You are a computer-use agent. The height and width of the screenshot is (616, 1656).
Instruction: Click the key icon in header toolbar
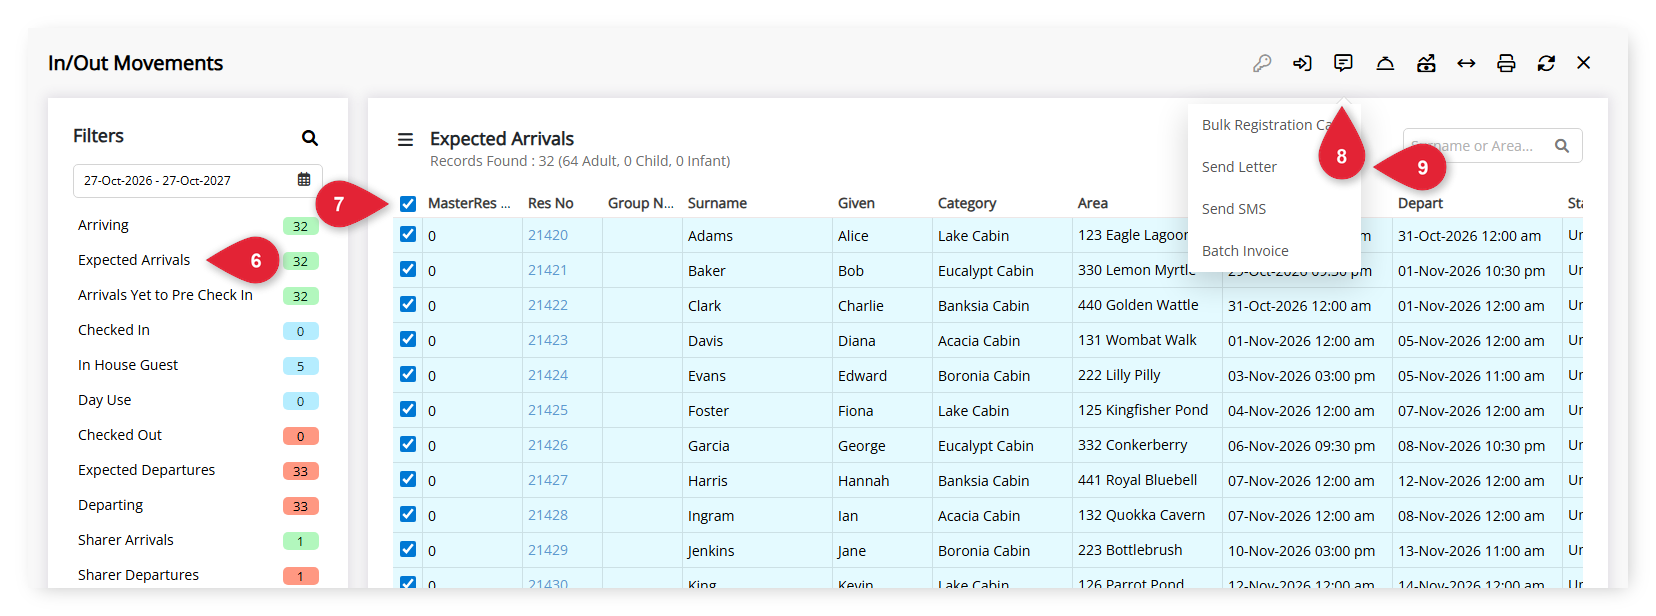point(1262,63)
